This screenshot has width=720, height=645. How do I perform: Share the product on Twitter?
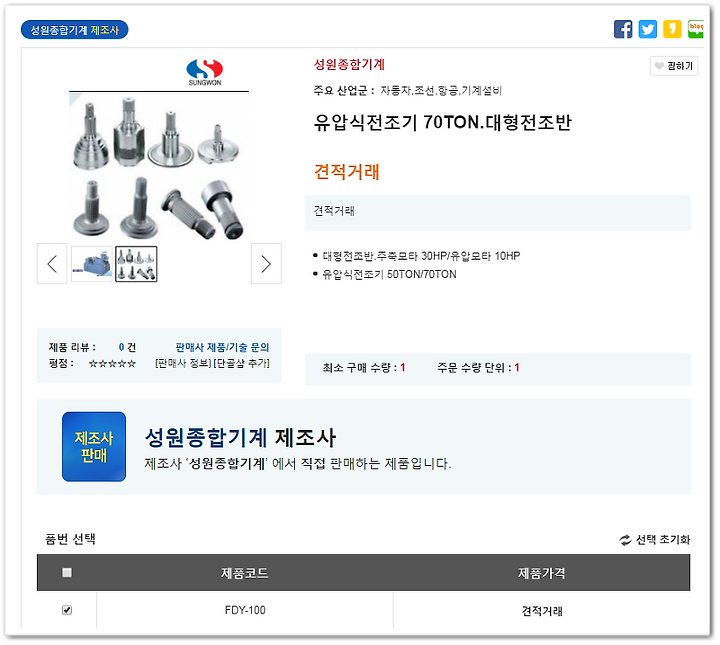tap(647, 29)
